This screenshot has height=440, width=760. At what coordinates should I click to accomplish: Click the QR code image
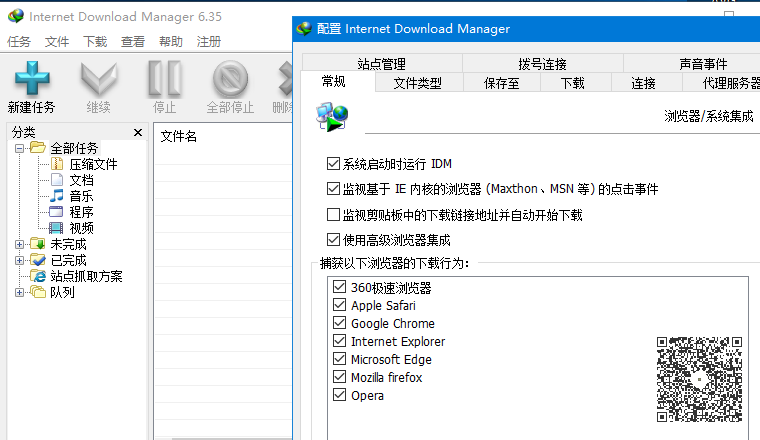tap(699, 379)
